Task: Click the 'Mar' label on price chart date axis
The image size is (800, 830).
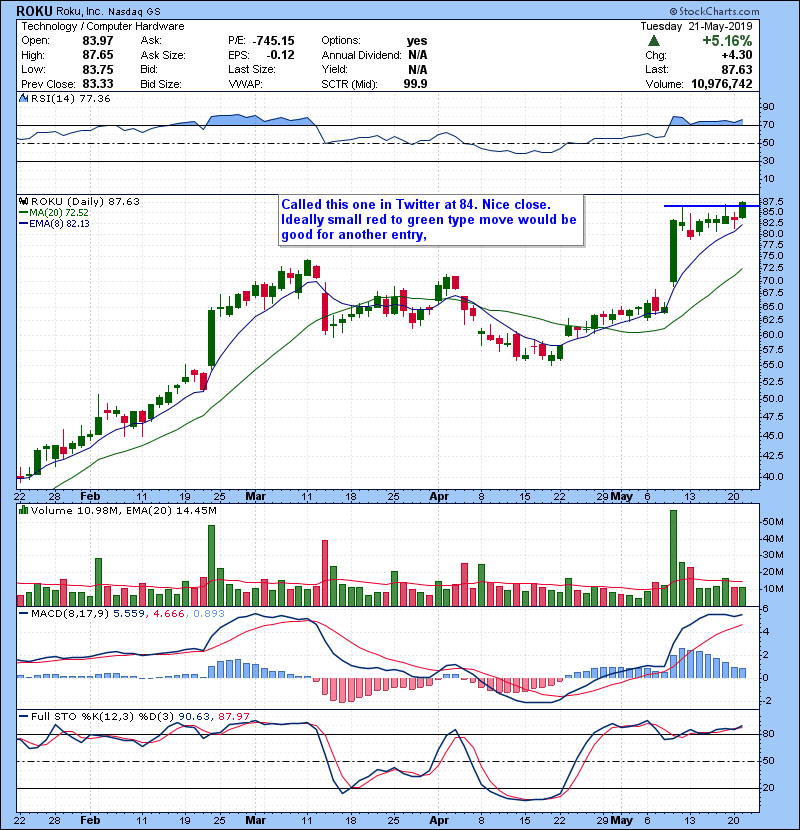Action: (x=256, y=497)
